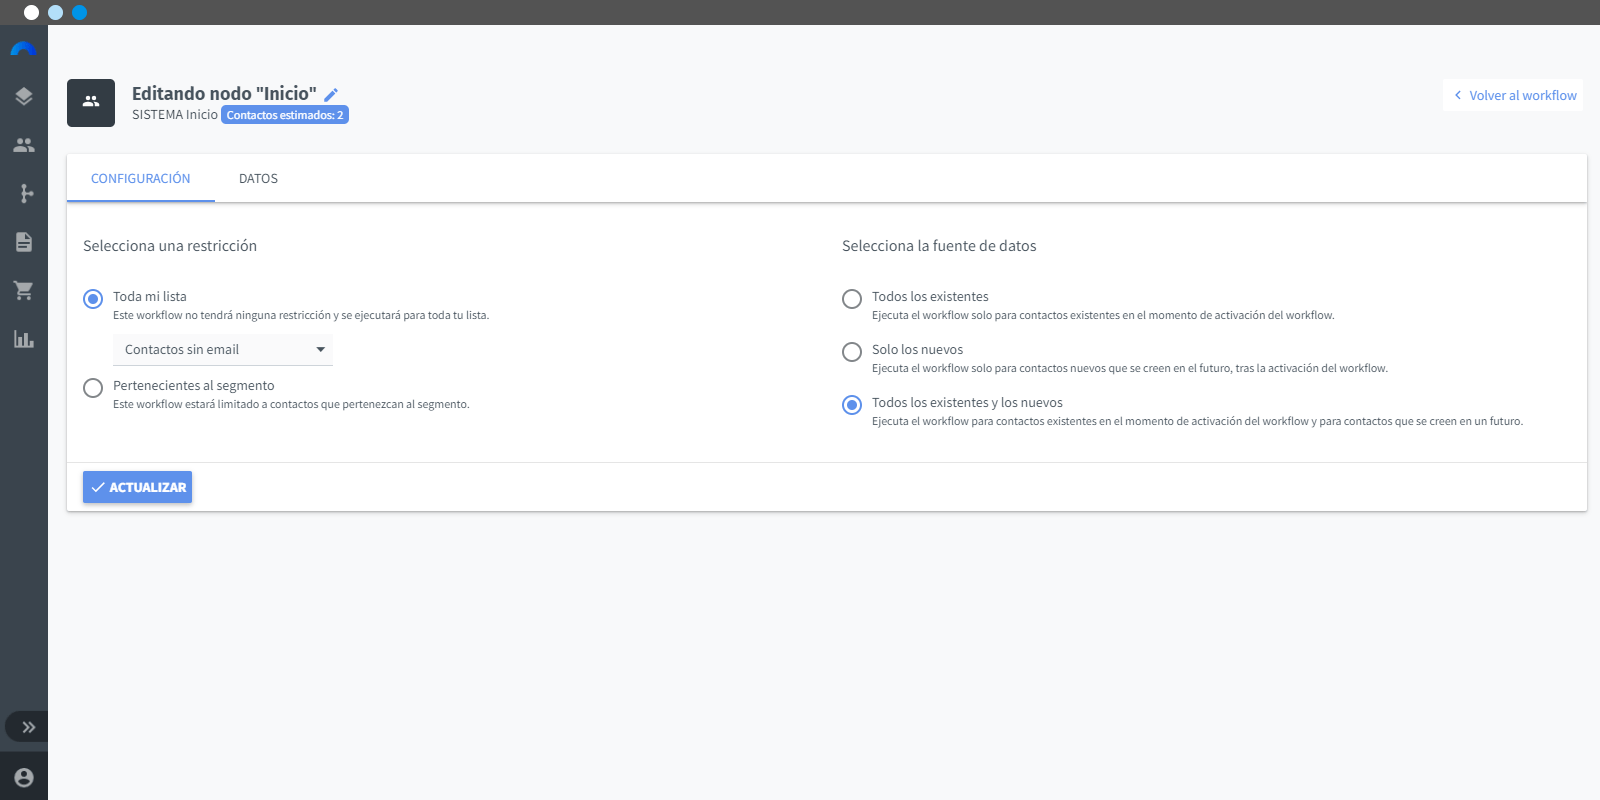Screen dimensions: 1600x800
Task: Switch to the CONFIGURACIÓN tab
Action: (141, 178)
